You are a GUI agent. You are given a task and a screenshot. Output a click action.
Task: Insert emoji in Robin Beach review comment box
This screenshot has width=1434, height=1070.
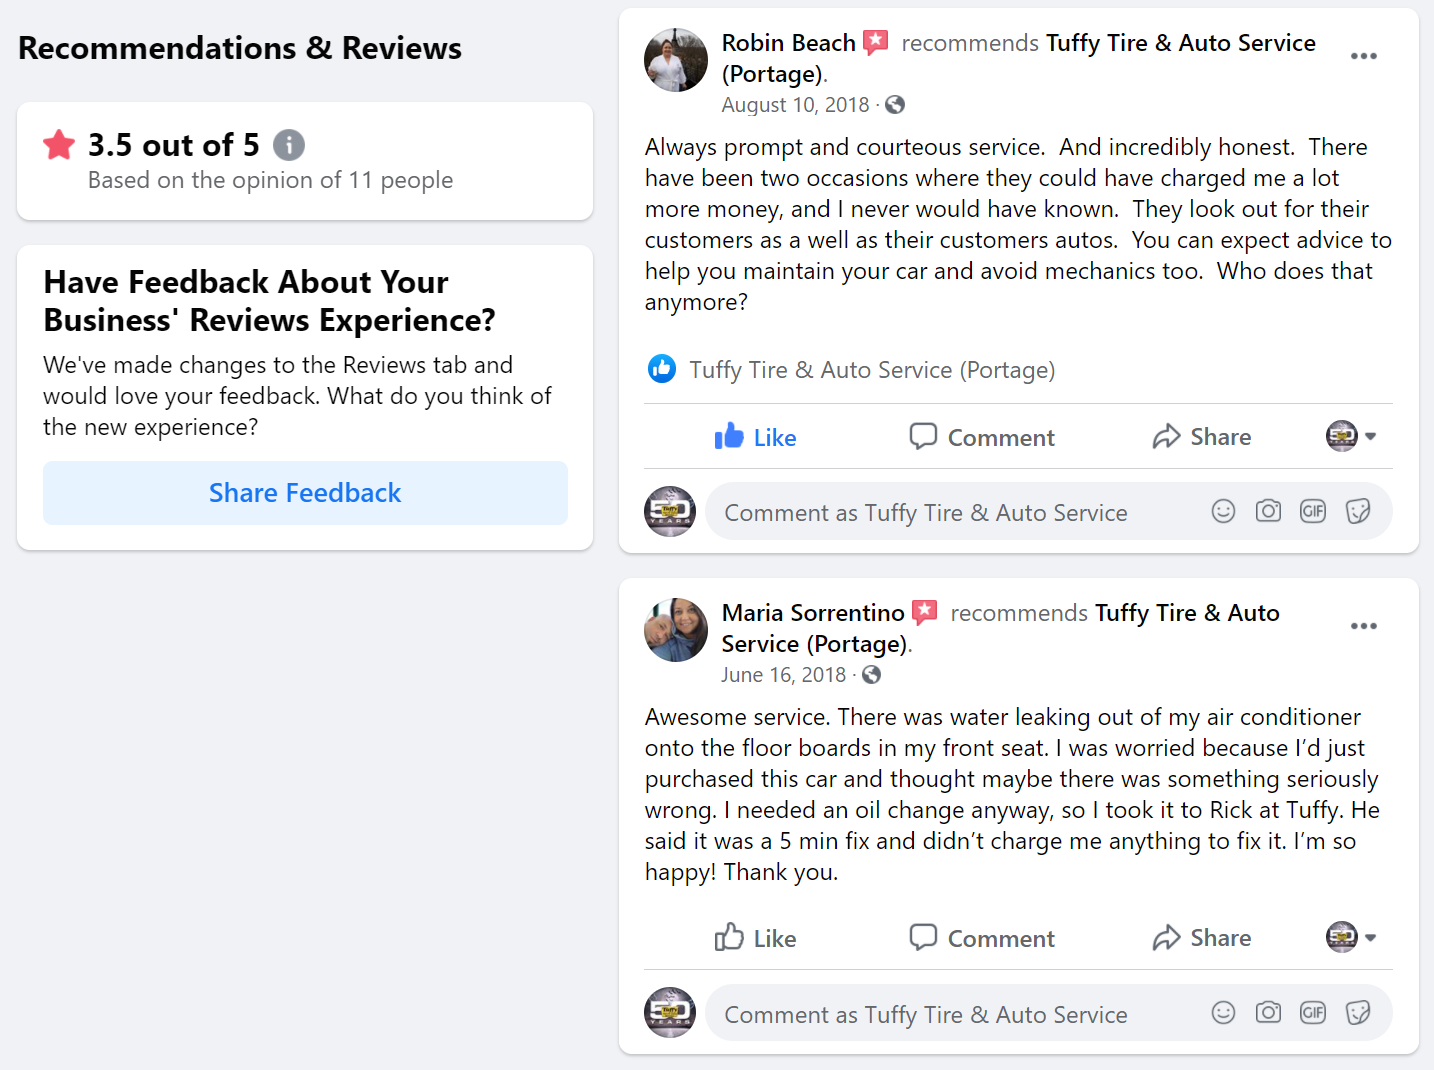pos(1223,512)
